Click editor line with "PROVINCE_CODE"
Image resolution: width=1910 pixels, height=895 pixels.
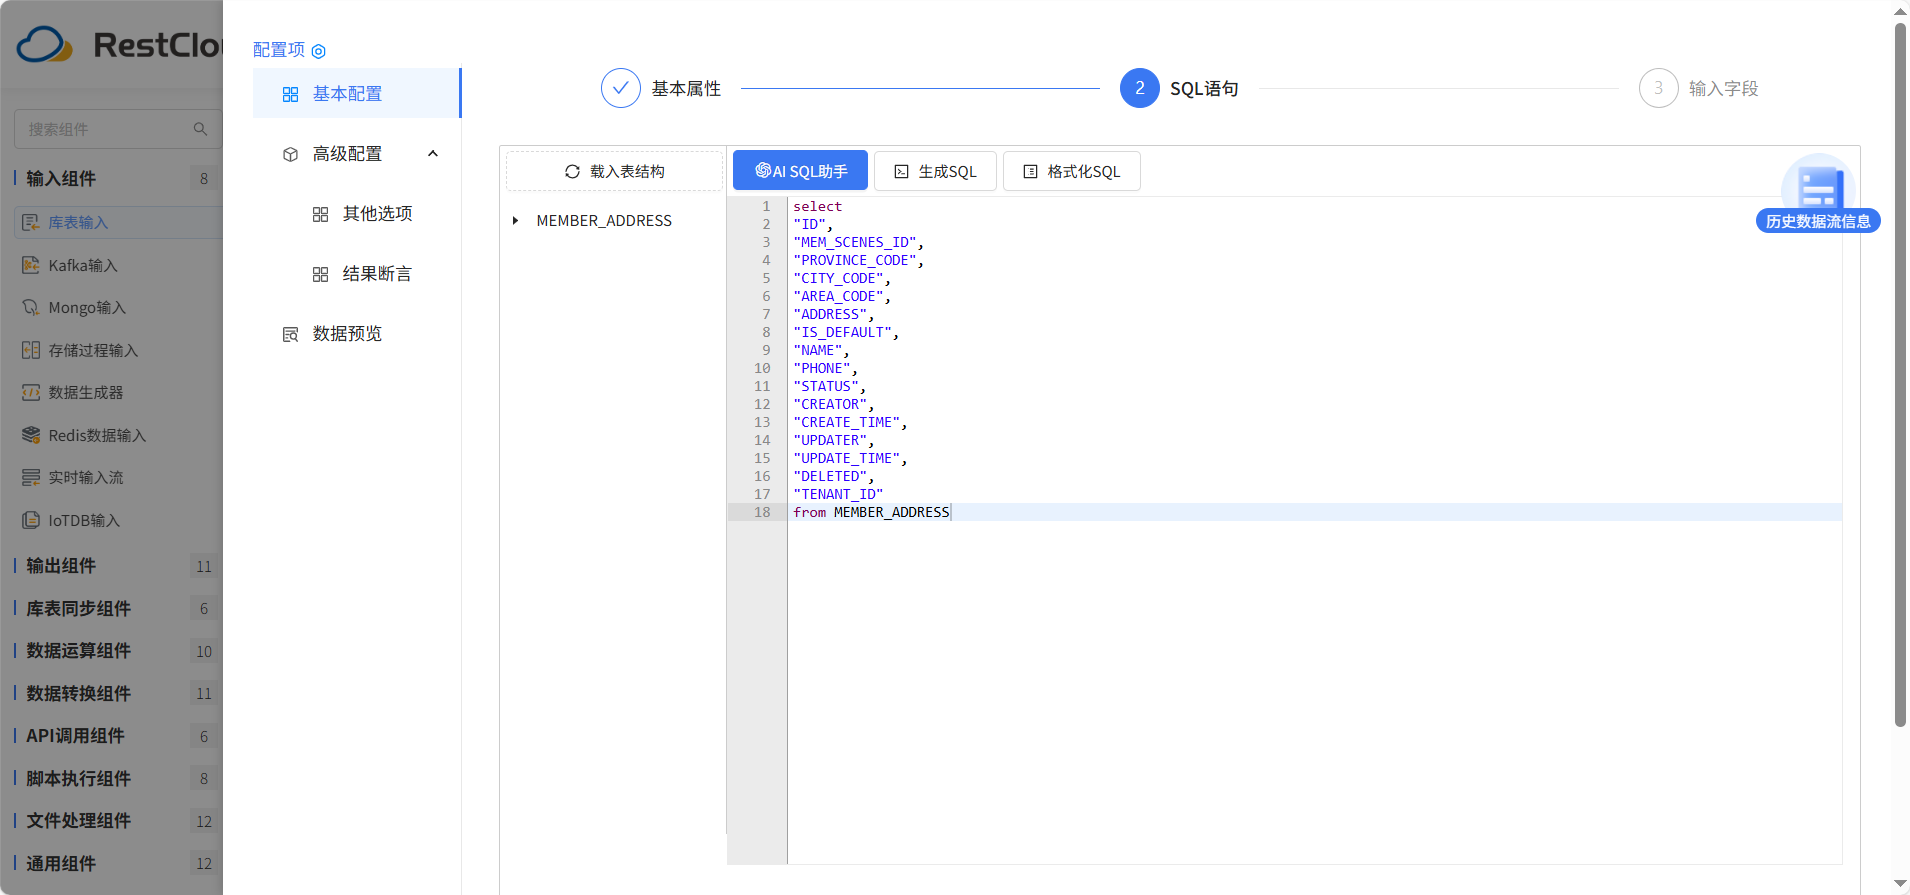tap(1314, 260)
